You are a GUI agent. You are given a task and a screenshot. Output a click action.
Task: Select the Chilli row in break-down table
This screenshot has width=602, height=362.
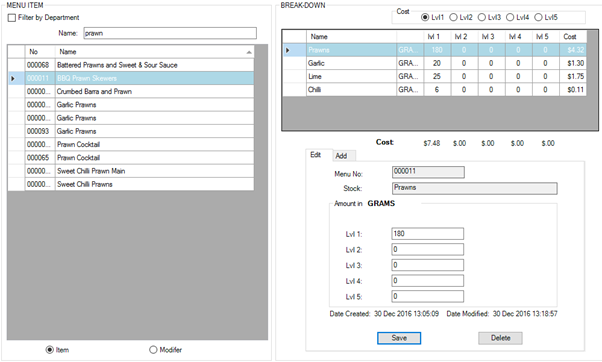(x=435, y=90)
